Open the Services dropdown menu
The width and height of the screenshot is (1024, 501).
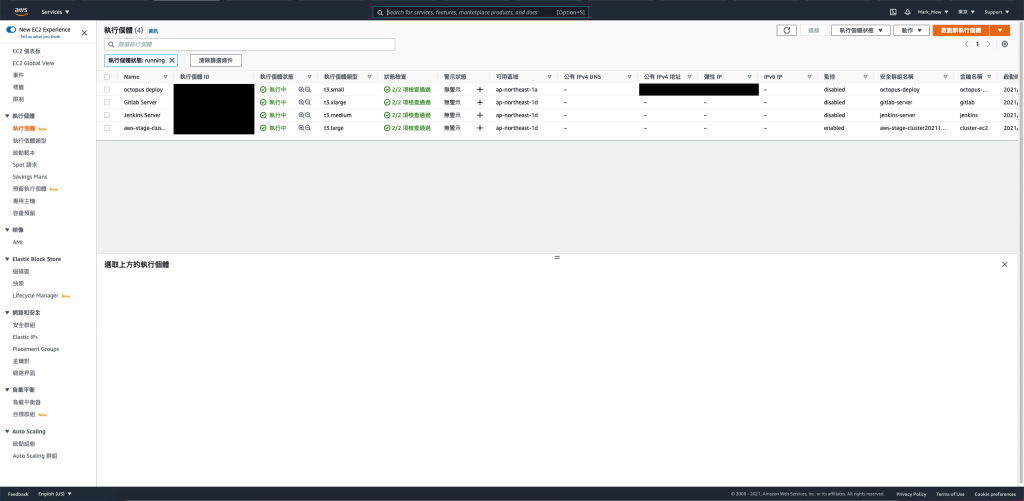(x=56, y=12)
